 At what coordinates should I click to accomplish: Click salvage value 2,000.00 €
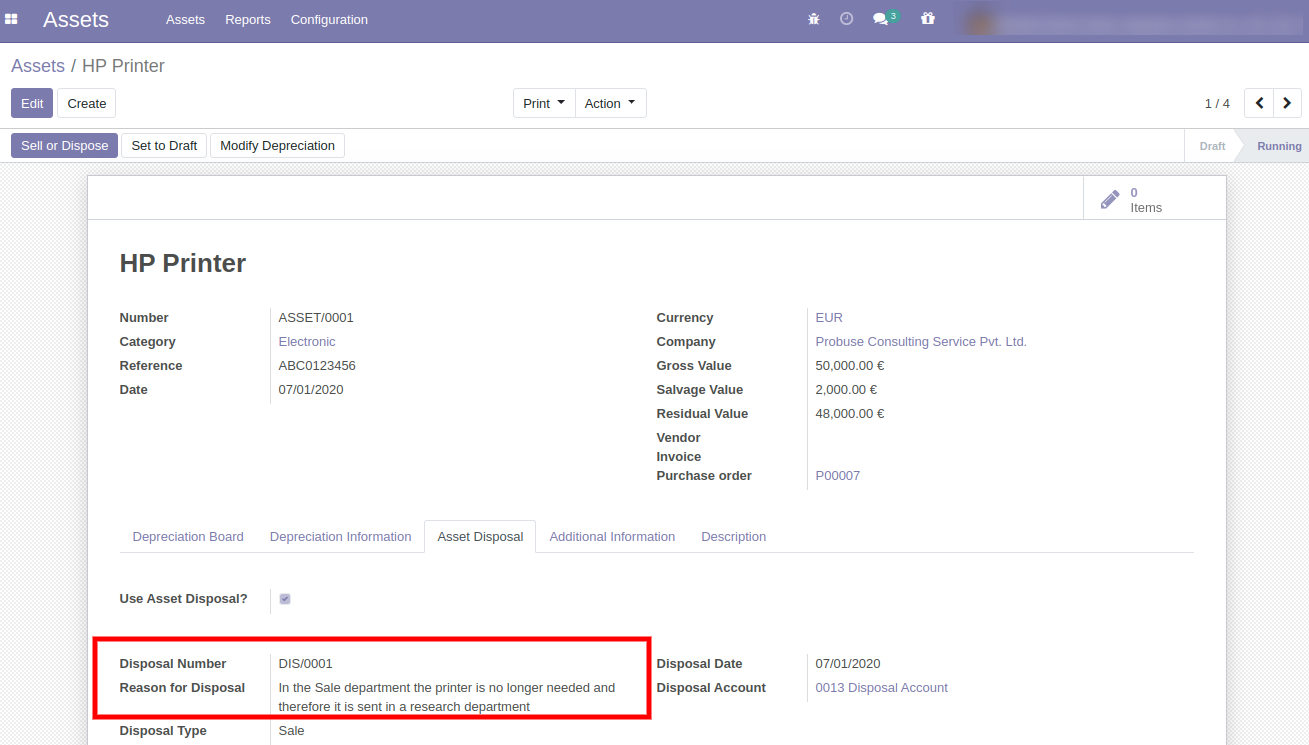pyautogui.click(x=846, y=390)
